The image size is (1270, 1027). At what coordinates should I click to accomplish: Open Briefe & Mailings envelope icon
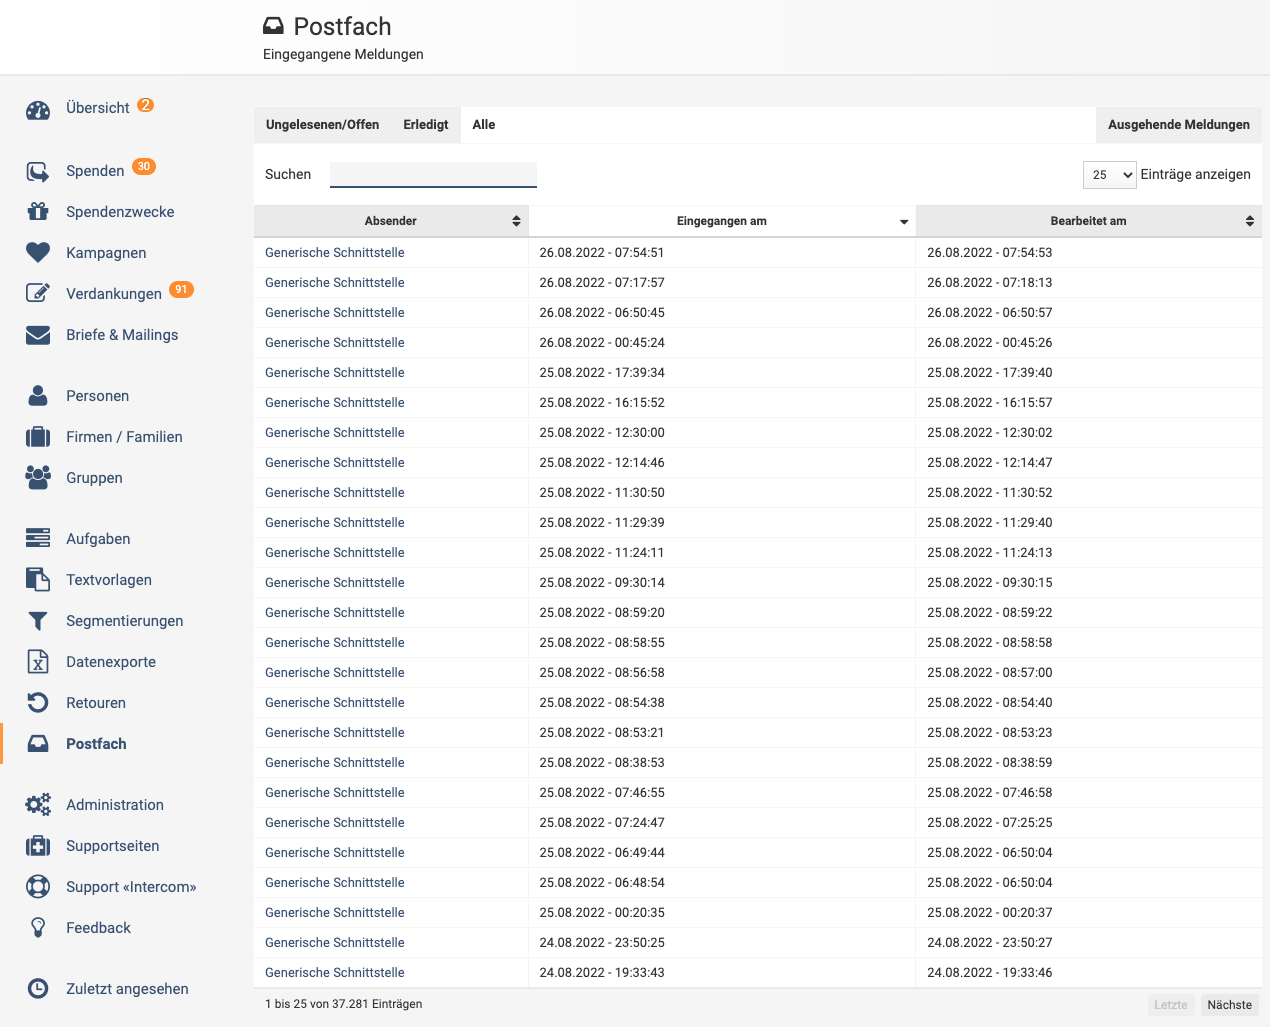pos(38,335)
